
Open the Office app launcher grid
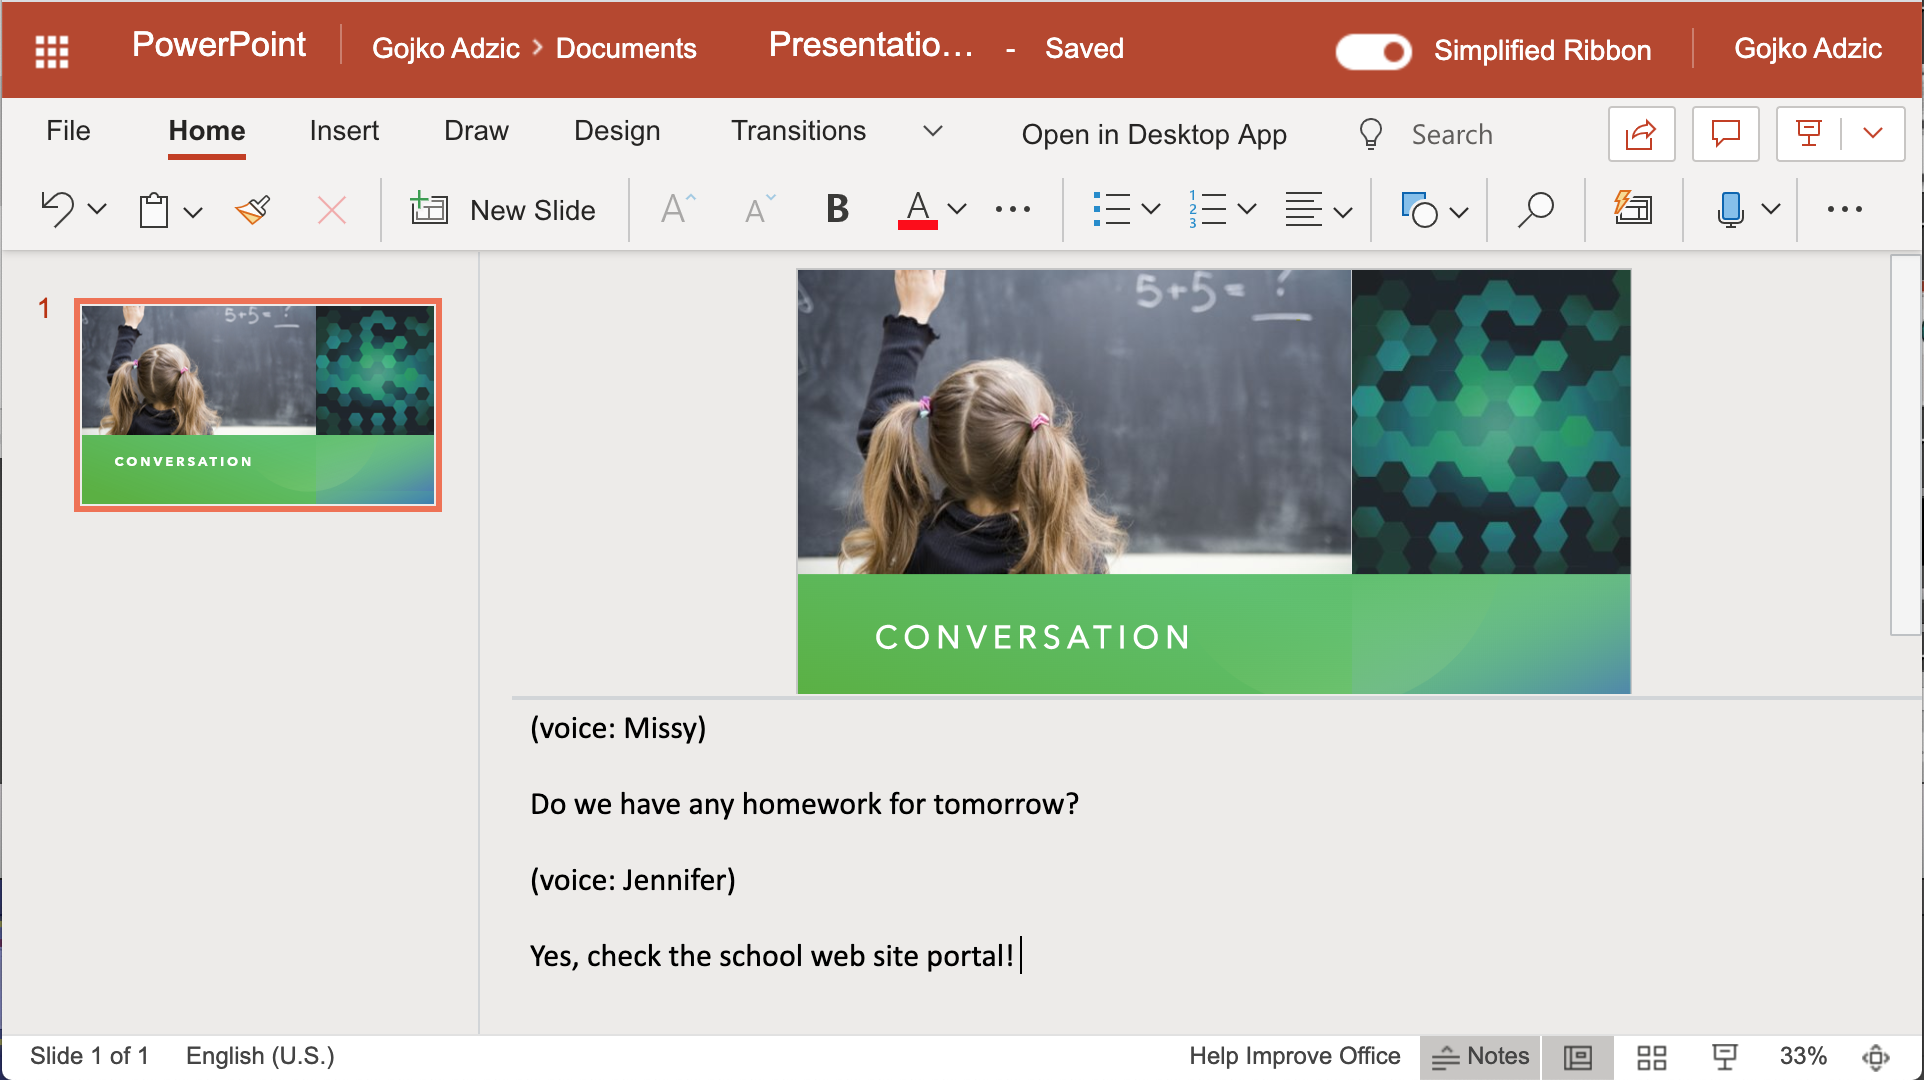(x=52, y=50)
